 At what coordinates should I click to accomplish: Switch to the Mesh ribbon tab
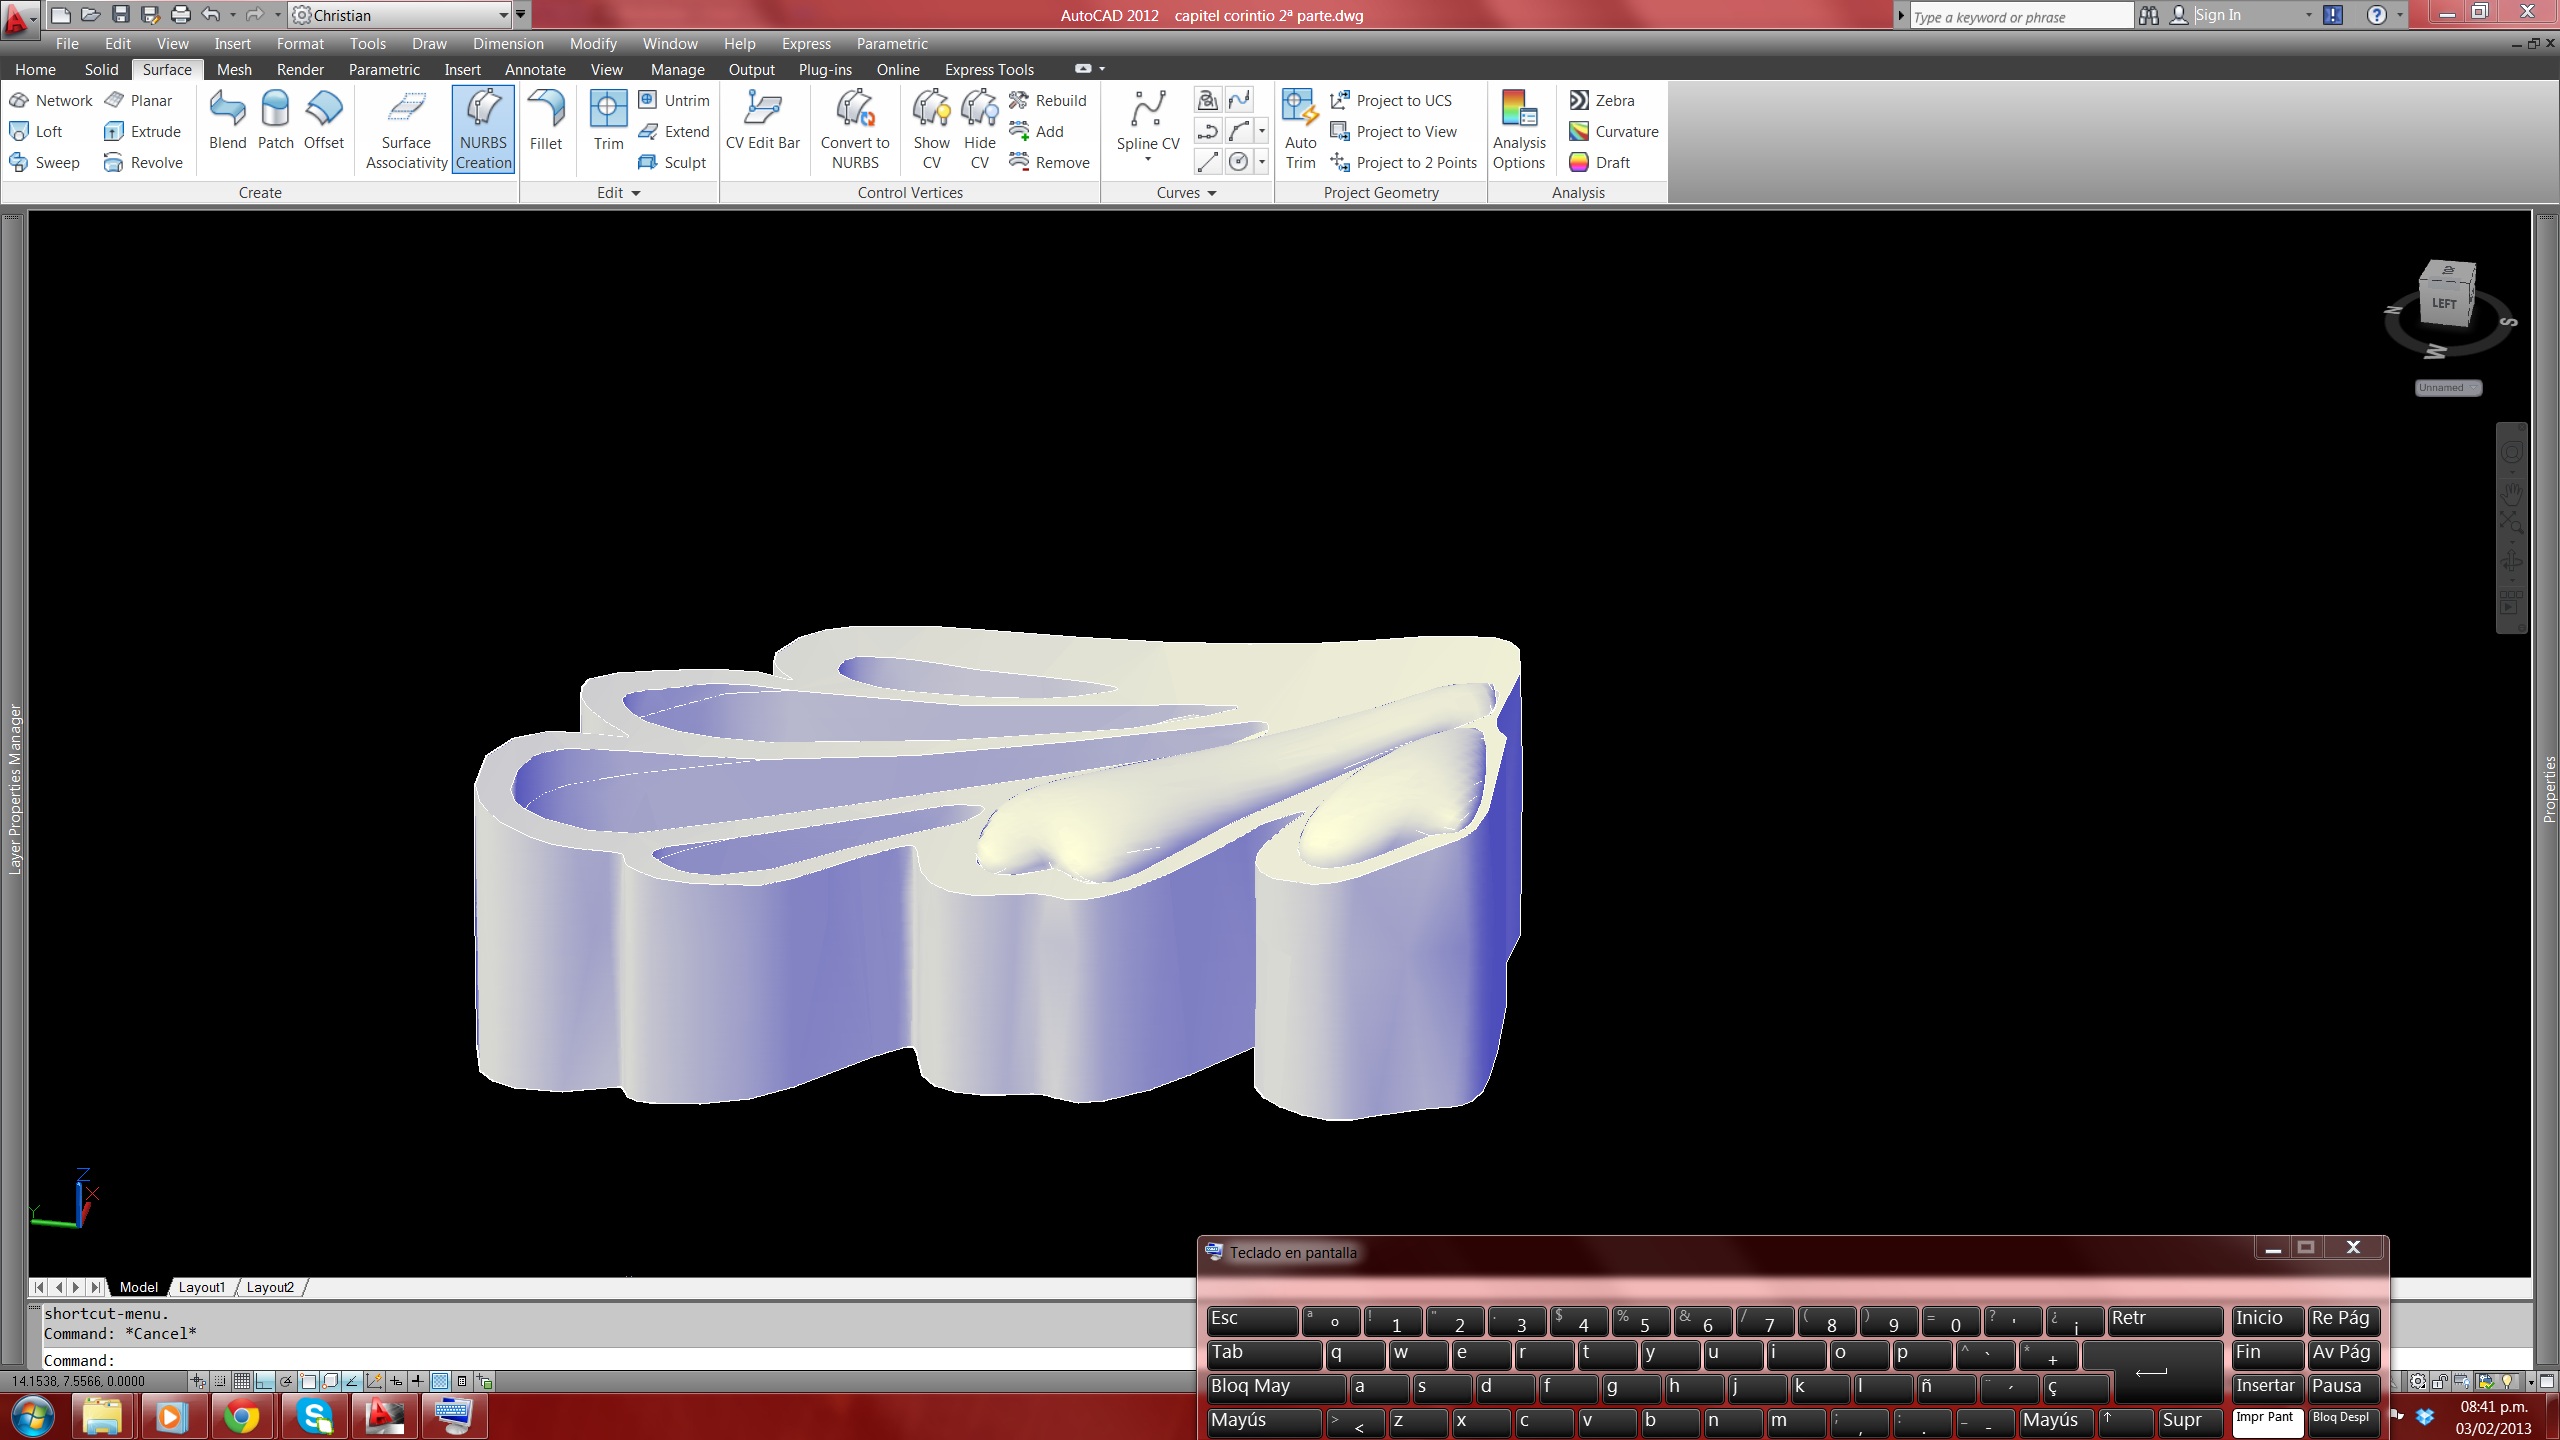pos(234,69)
